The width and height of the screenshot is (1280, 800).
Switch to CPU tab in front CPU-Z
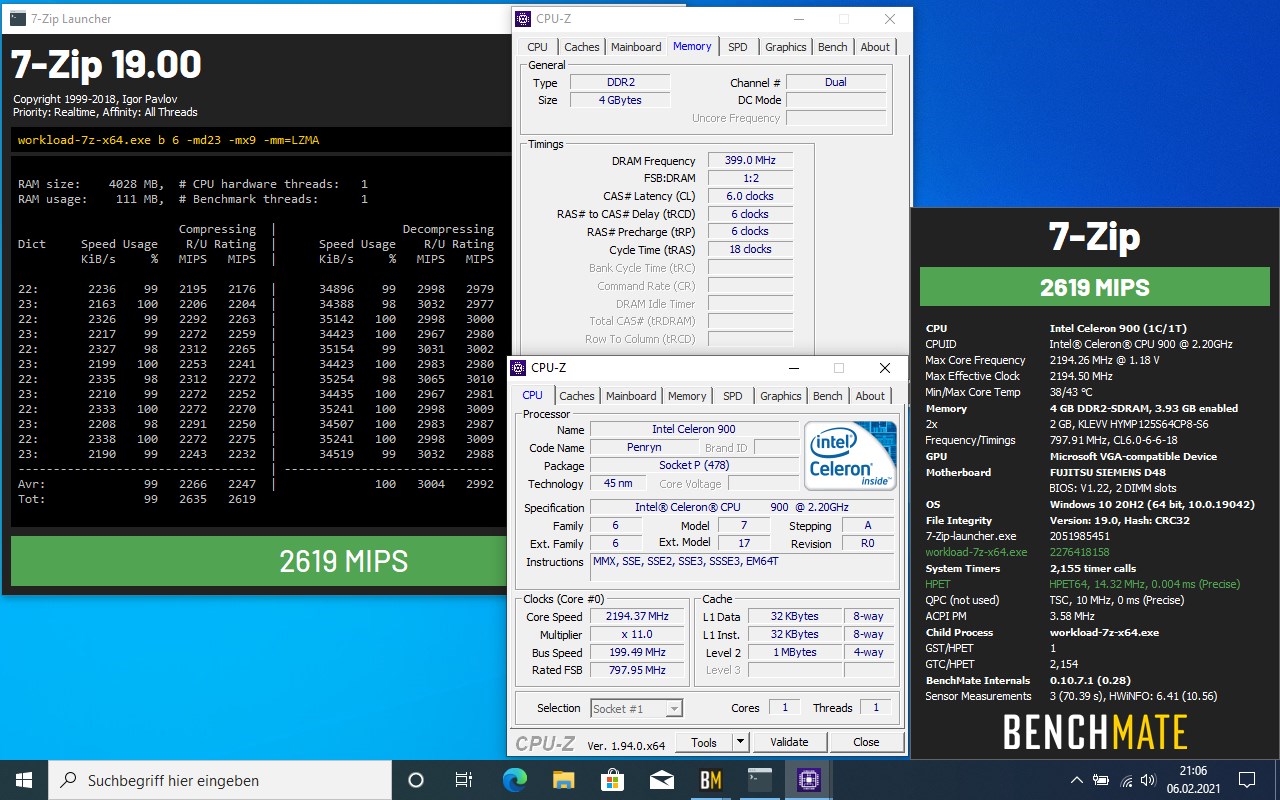pos(533,396)
